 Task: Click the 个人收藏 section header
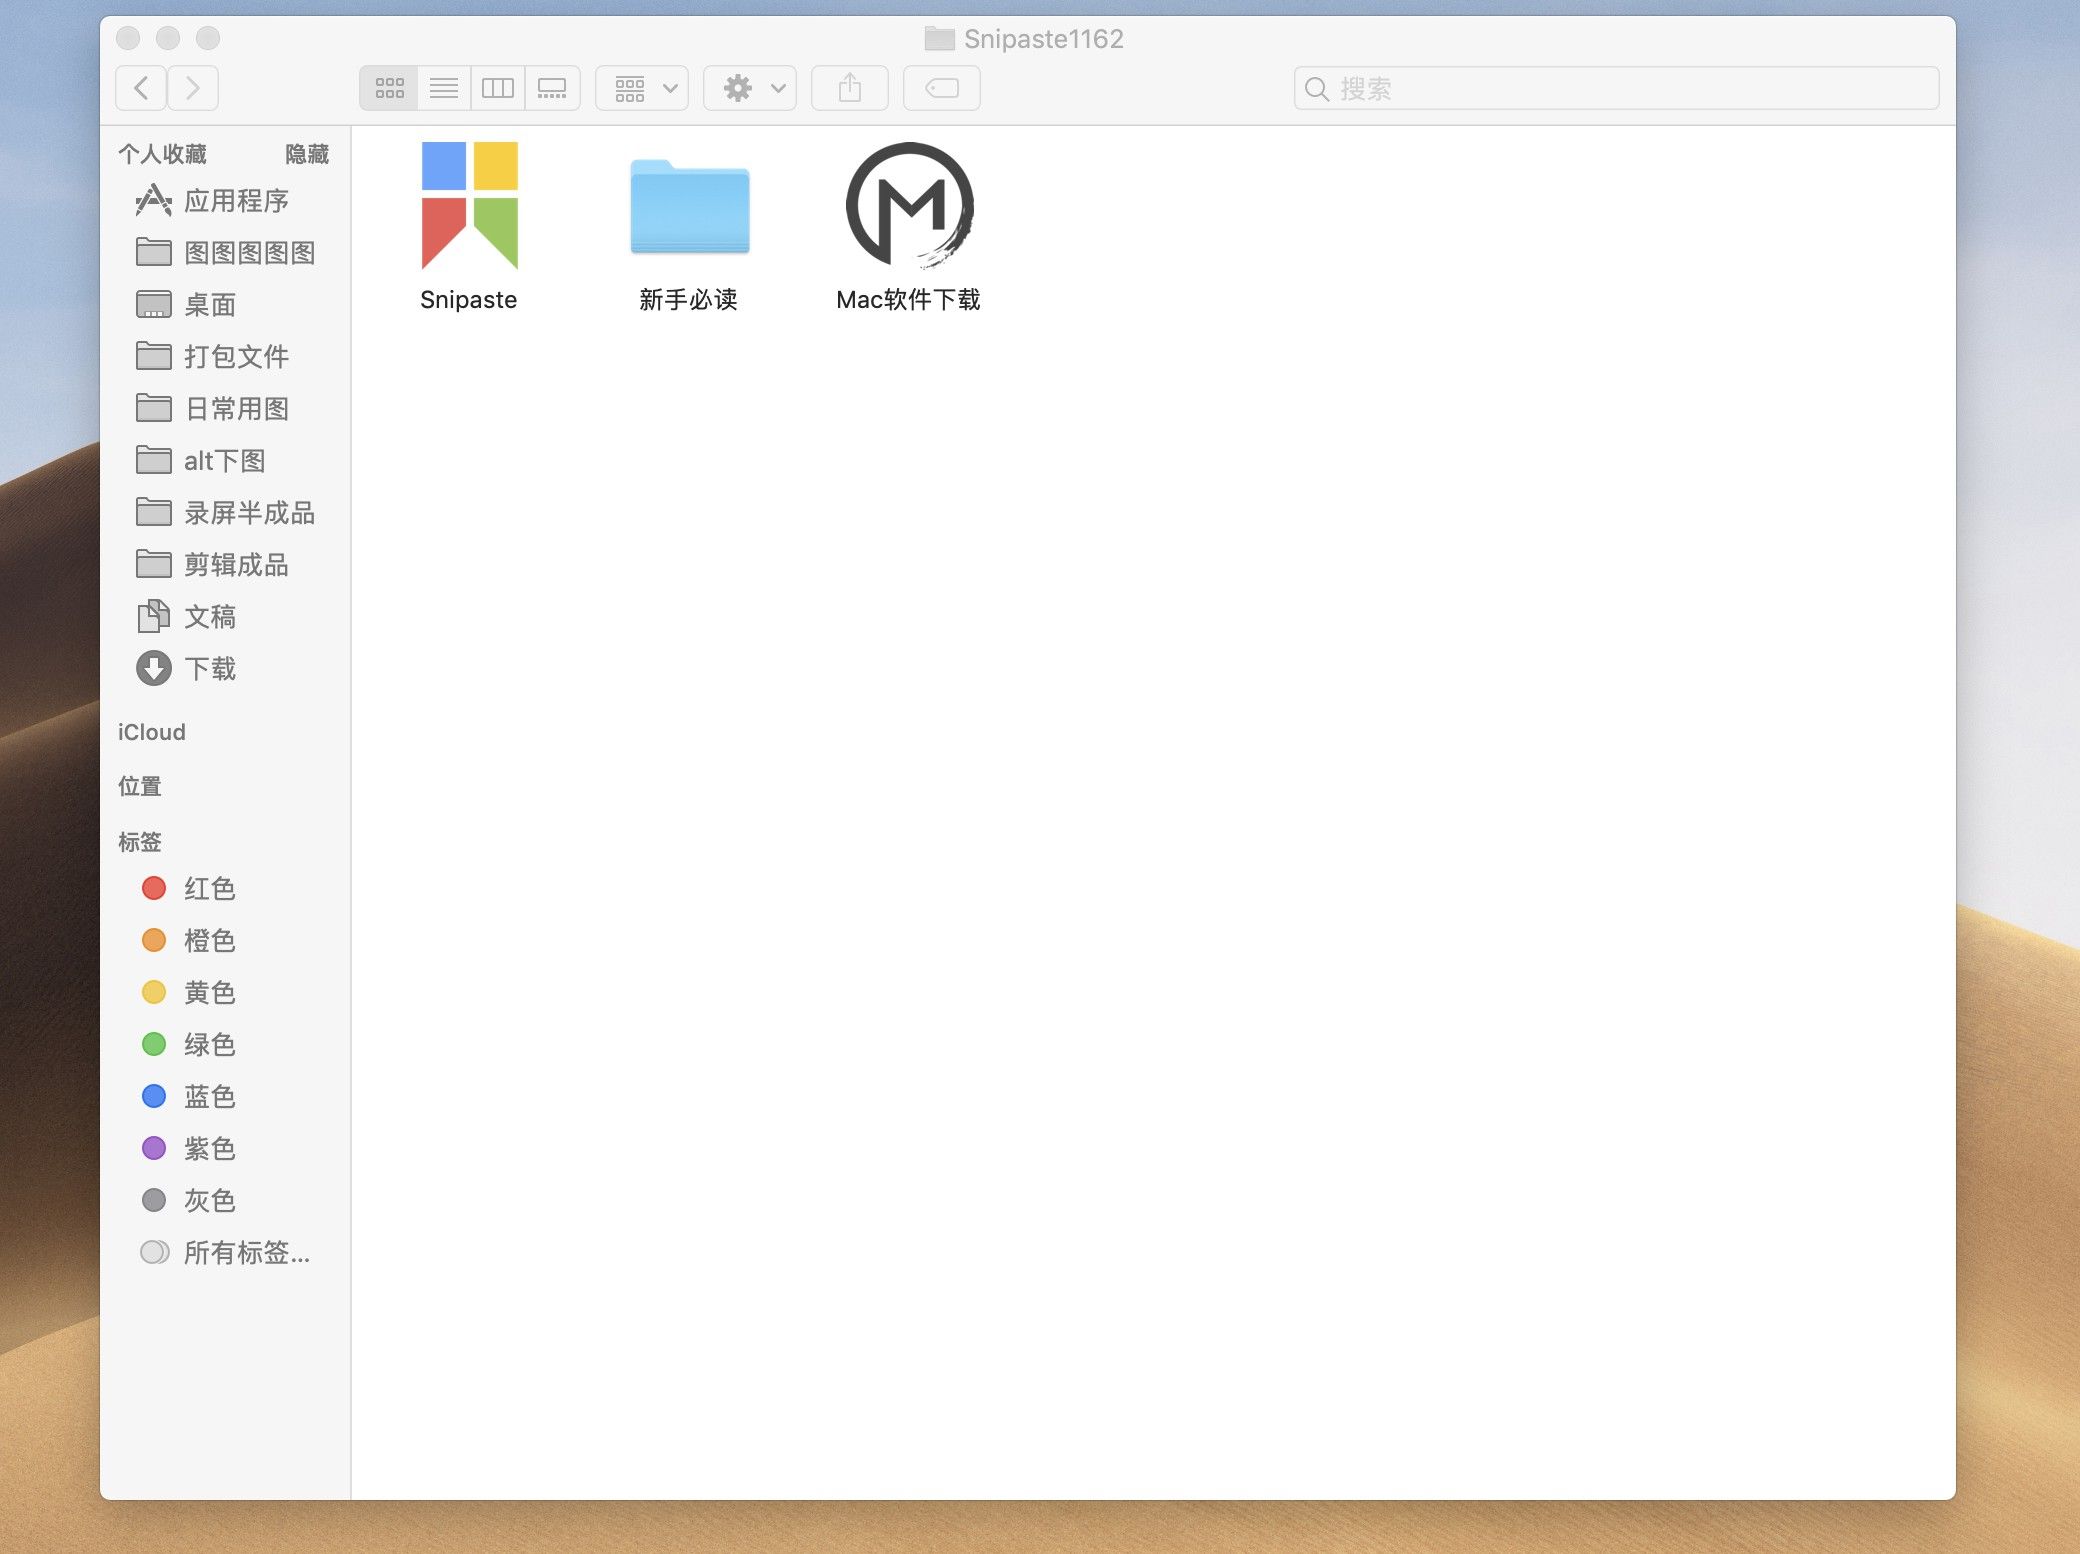point(162,154)
